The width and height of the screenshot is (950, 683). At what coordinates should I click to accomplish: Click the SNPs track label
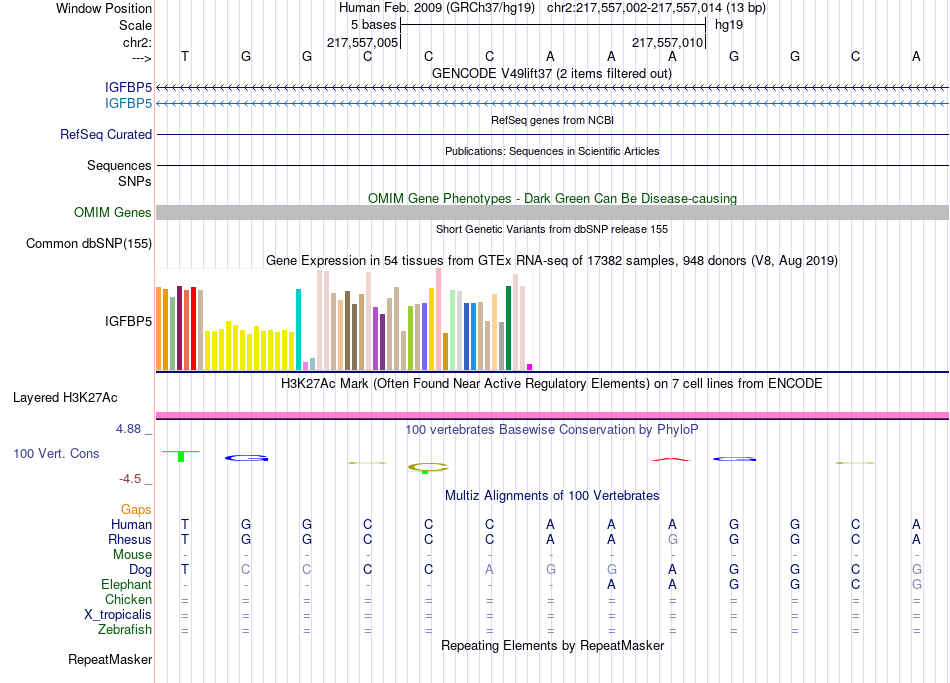(x=135, y=181)
